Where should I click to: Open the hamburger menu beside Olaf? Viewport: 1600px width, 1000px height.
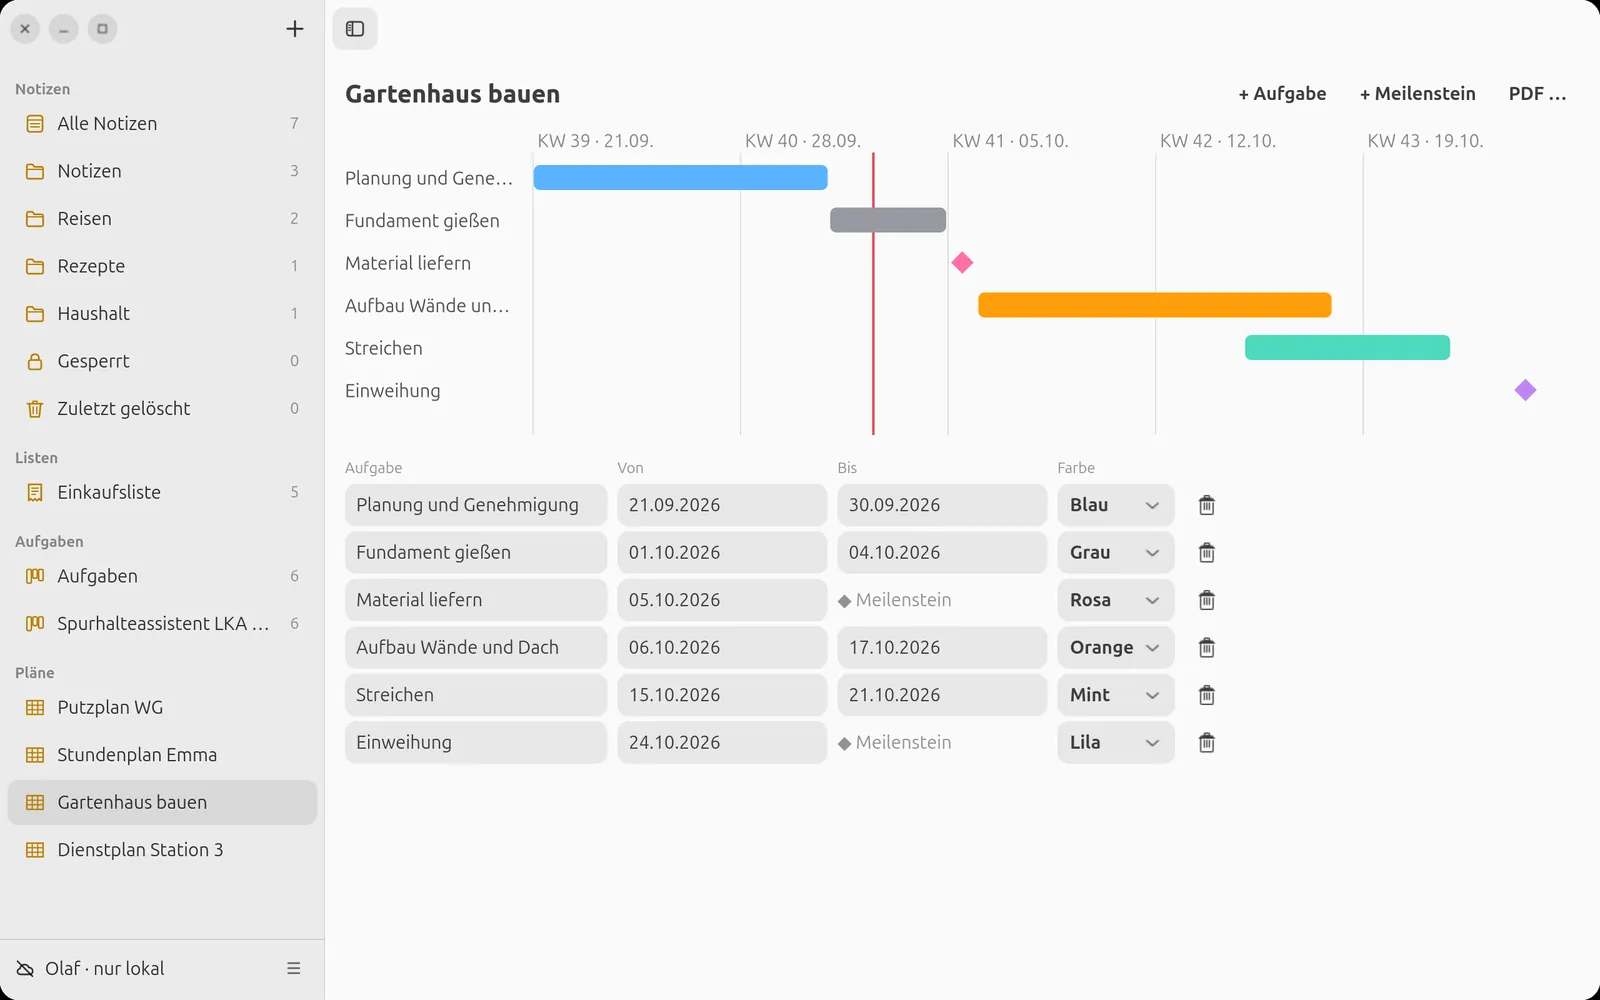[294, 968]
